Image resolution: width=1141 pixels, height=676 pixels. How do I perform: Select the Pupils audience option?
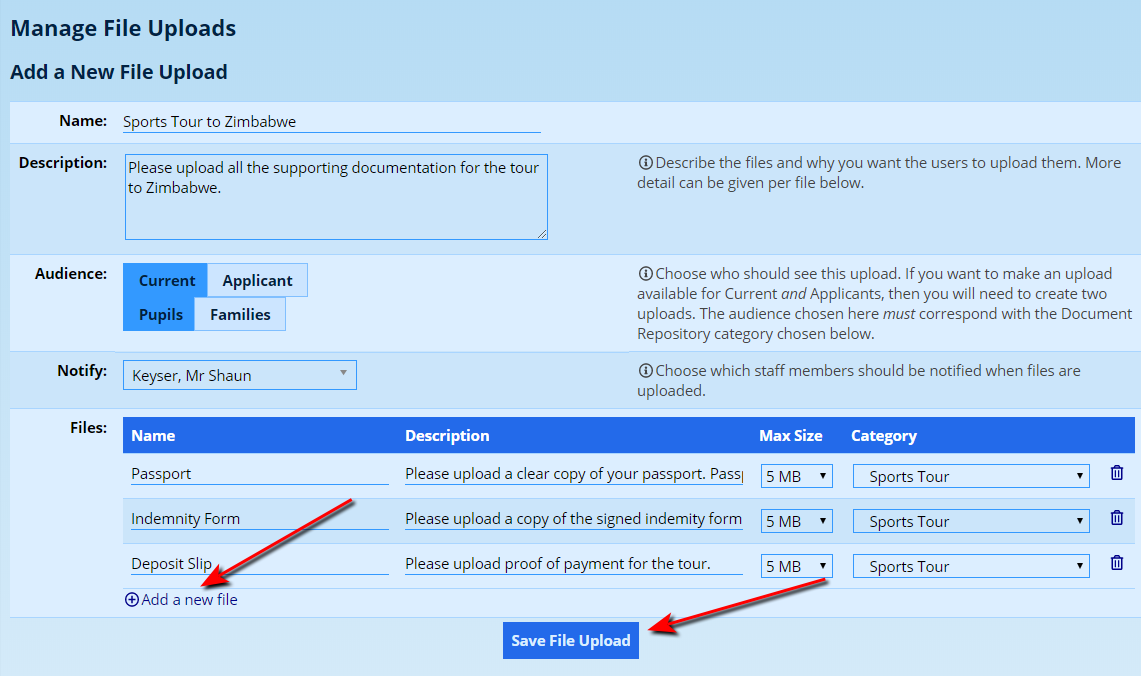click(x=160, y=315)
